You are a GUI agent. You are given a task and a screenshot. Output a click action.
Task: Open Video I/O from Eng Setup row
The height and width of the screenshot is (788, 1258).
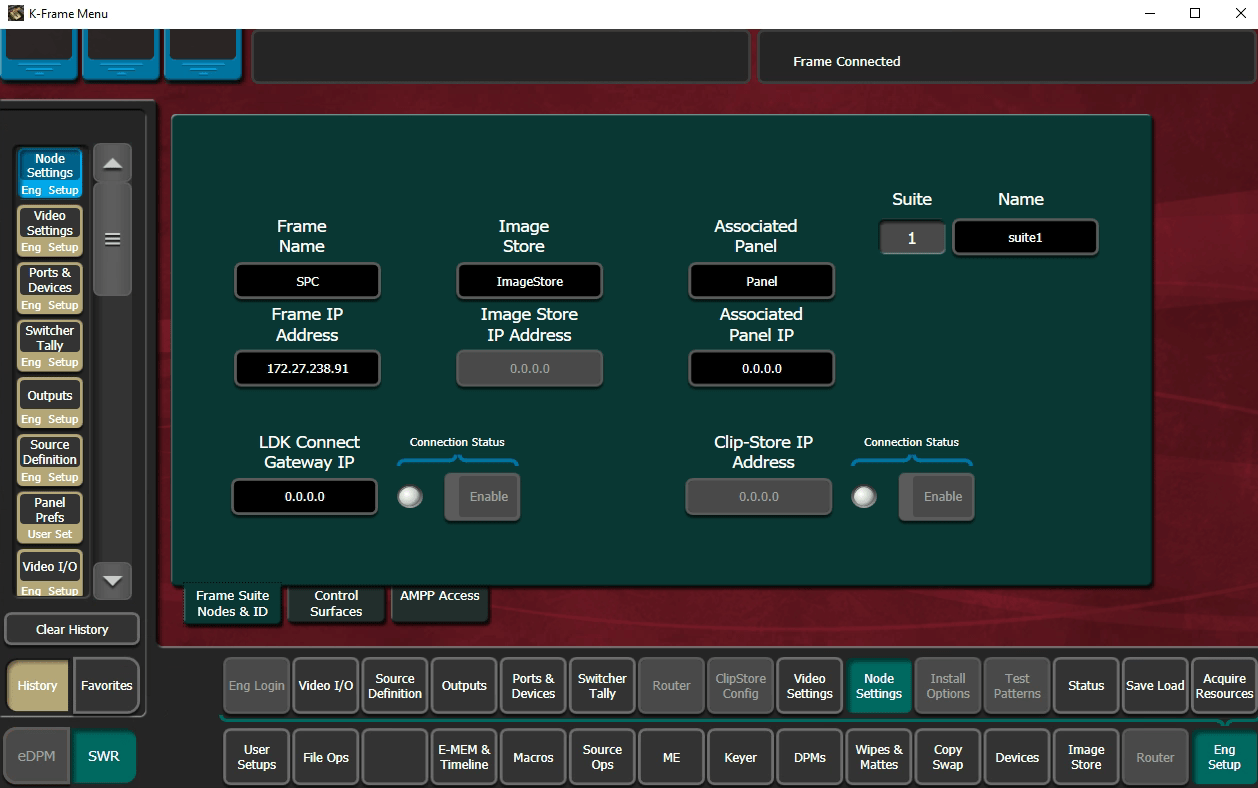pyautogui.click(x=326, y=685)
